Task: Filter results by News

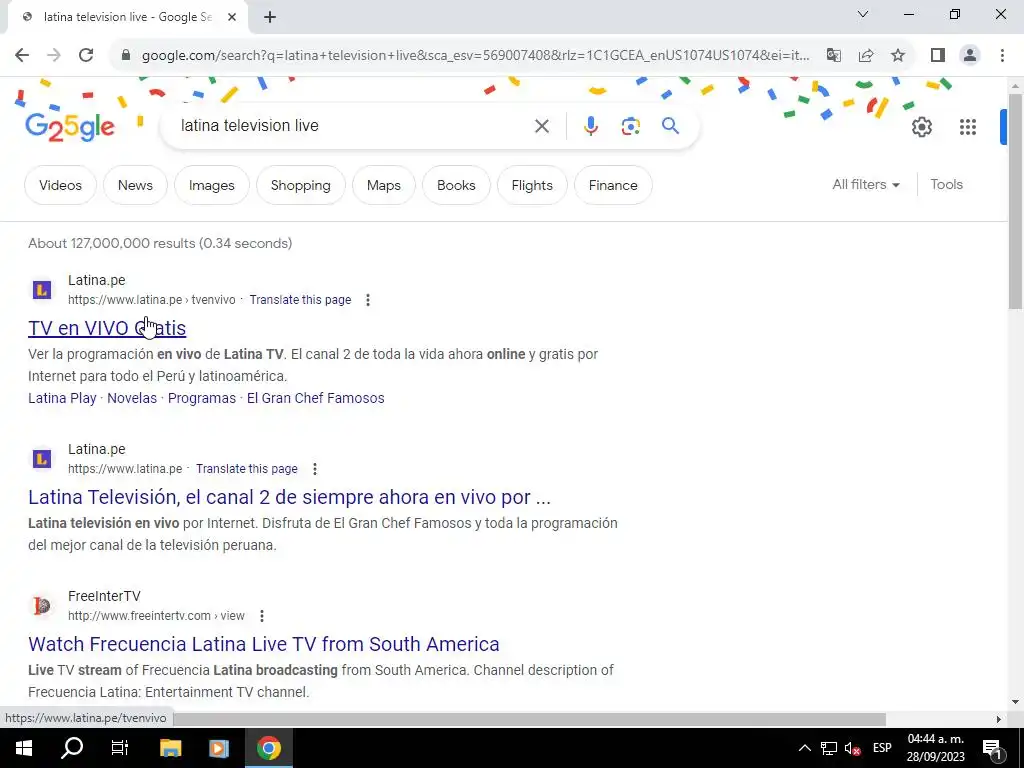Action: 135,185
